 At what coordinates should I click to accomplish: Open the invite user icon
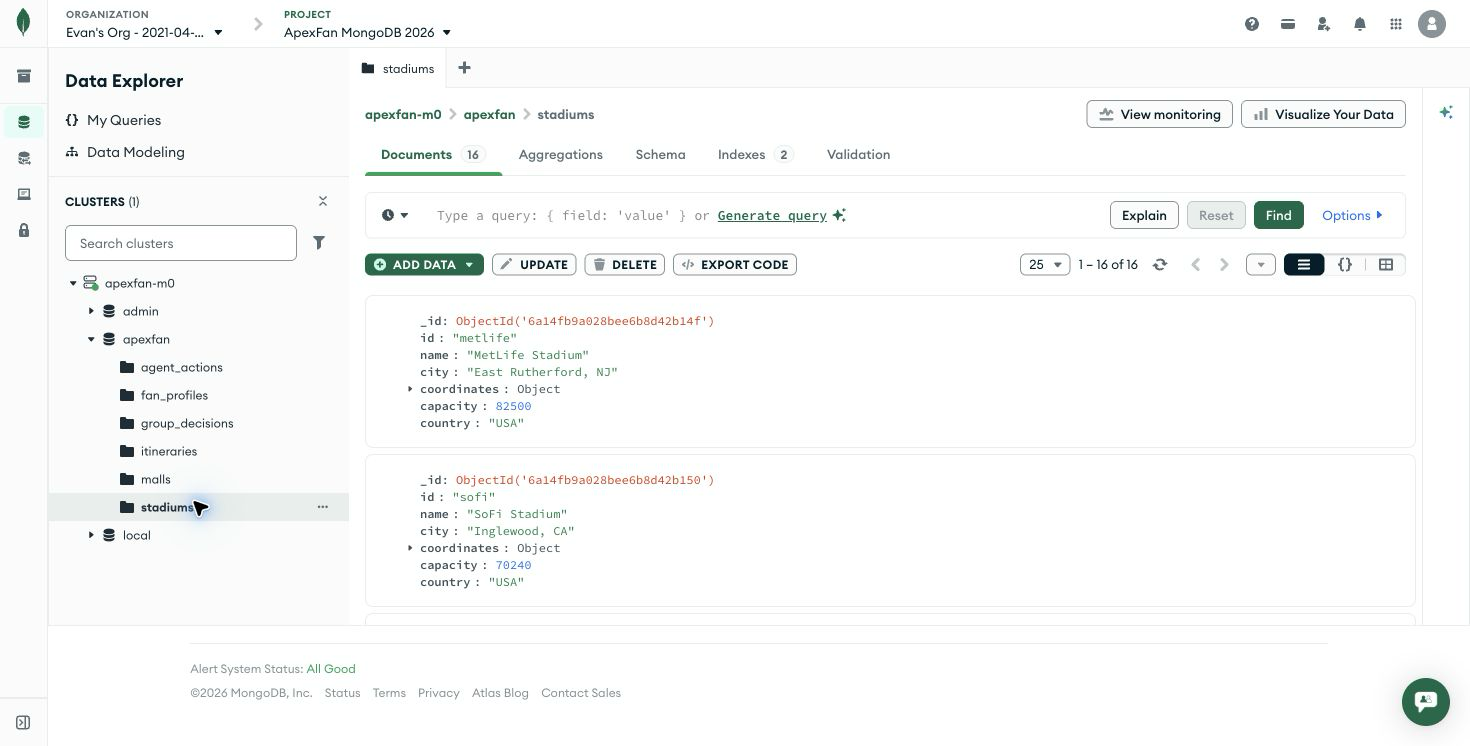coord(1324,24)
